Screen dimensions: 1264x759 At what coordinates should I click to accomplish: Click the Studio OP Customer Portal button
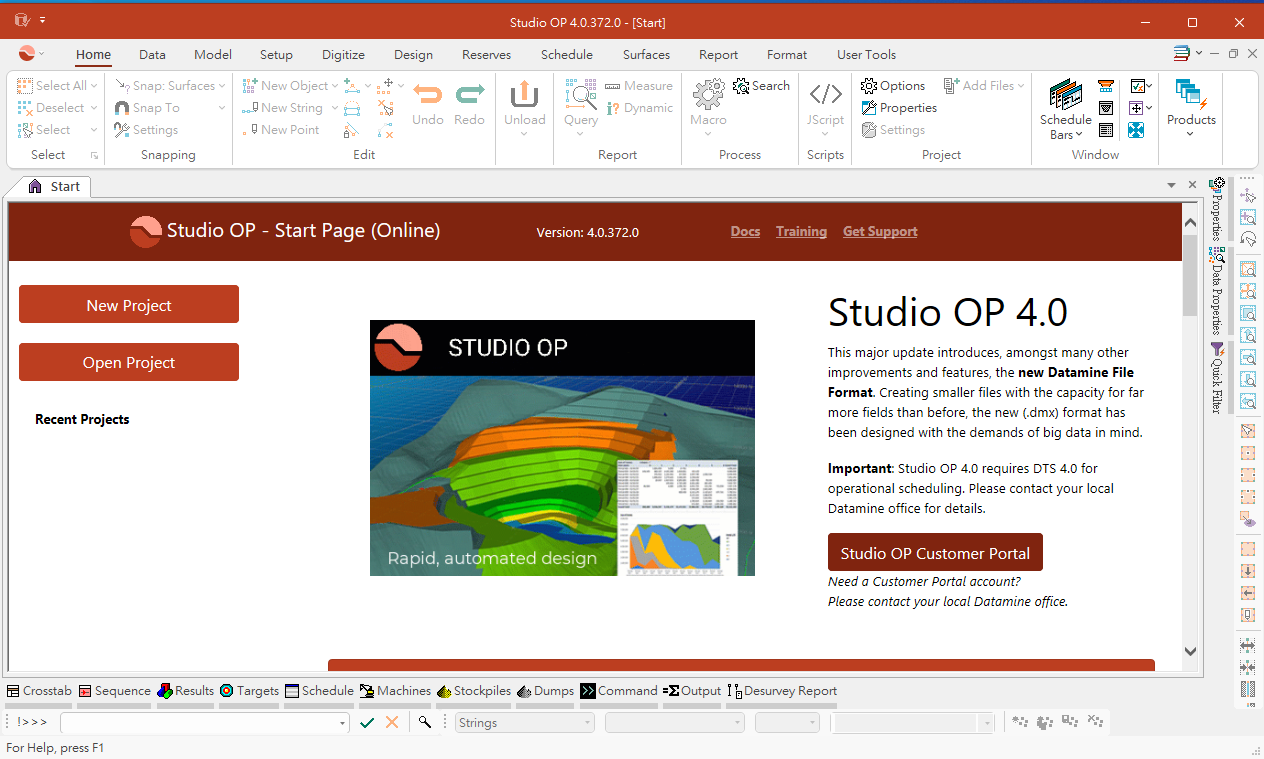[x=935, y=553]
